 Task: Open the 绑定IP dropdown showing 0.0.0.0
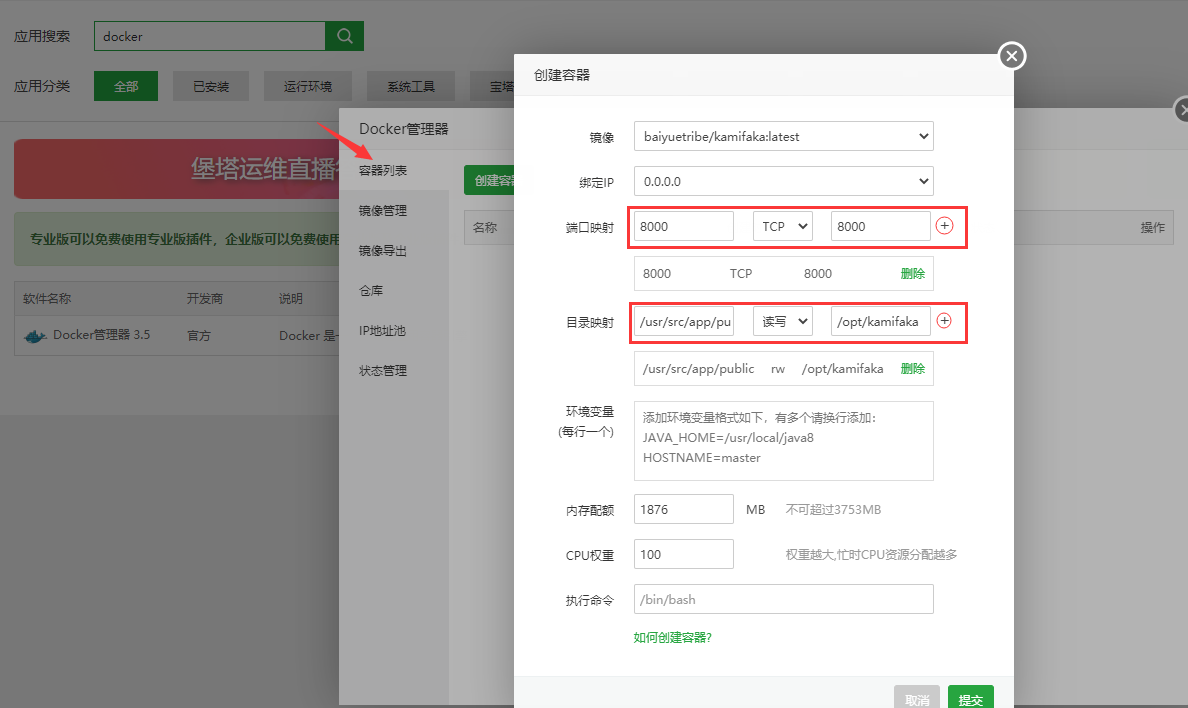point(783,181)
